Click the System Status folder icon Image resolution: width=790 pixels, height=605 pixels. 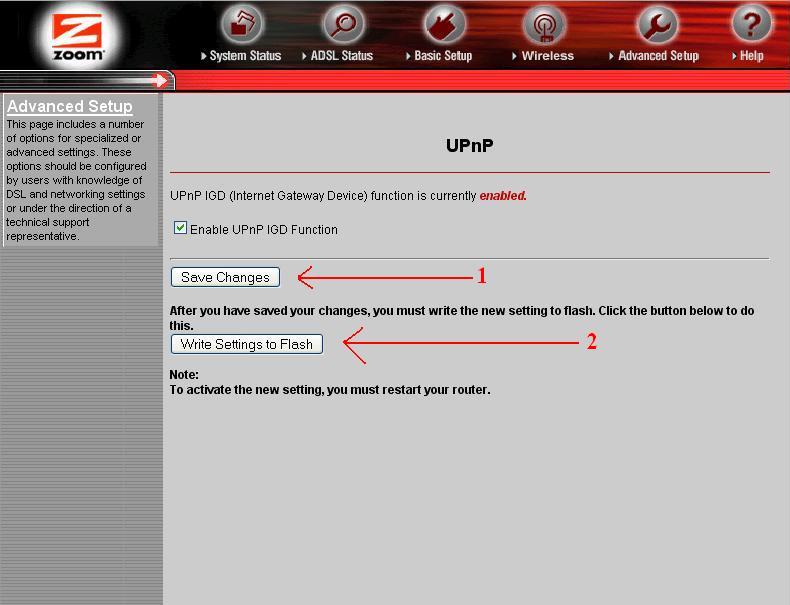coord(243,24)
